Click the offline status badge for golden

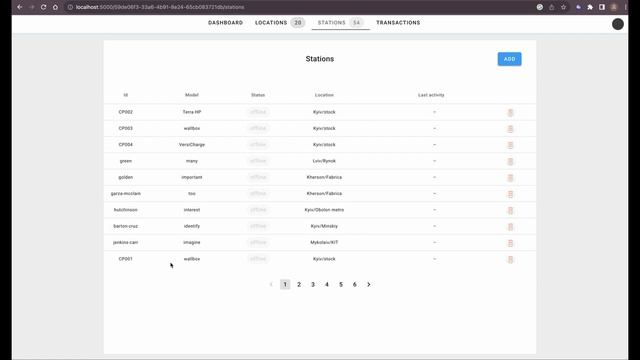click(x=258, y=177)
